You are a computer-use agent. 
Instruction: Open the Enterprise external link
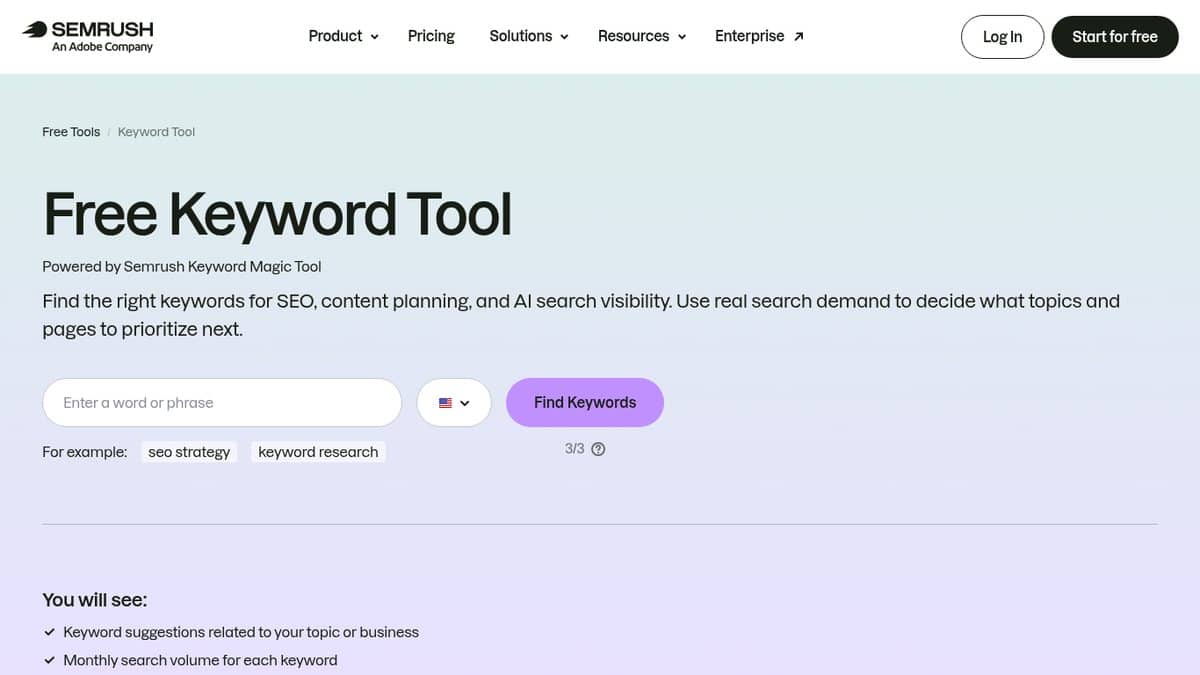pos(759,36)
